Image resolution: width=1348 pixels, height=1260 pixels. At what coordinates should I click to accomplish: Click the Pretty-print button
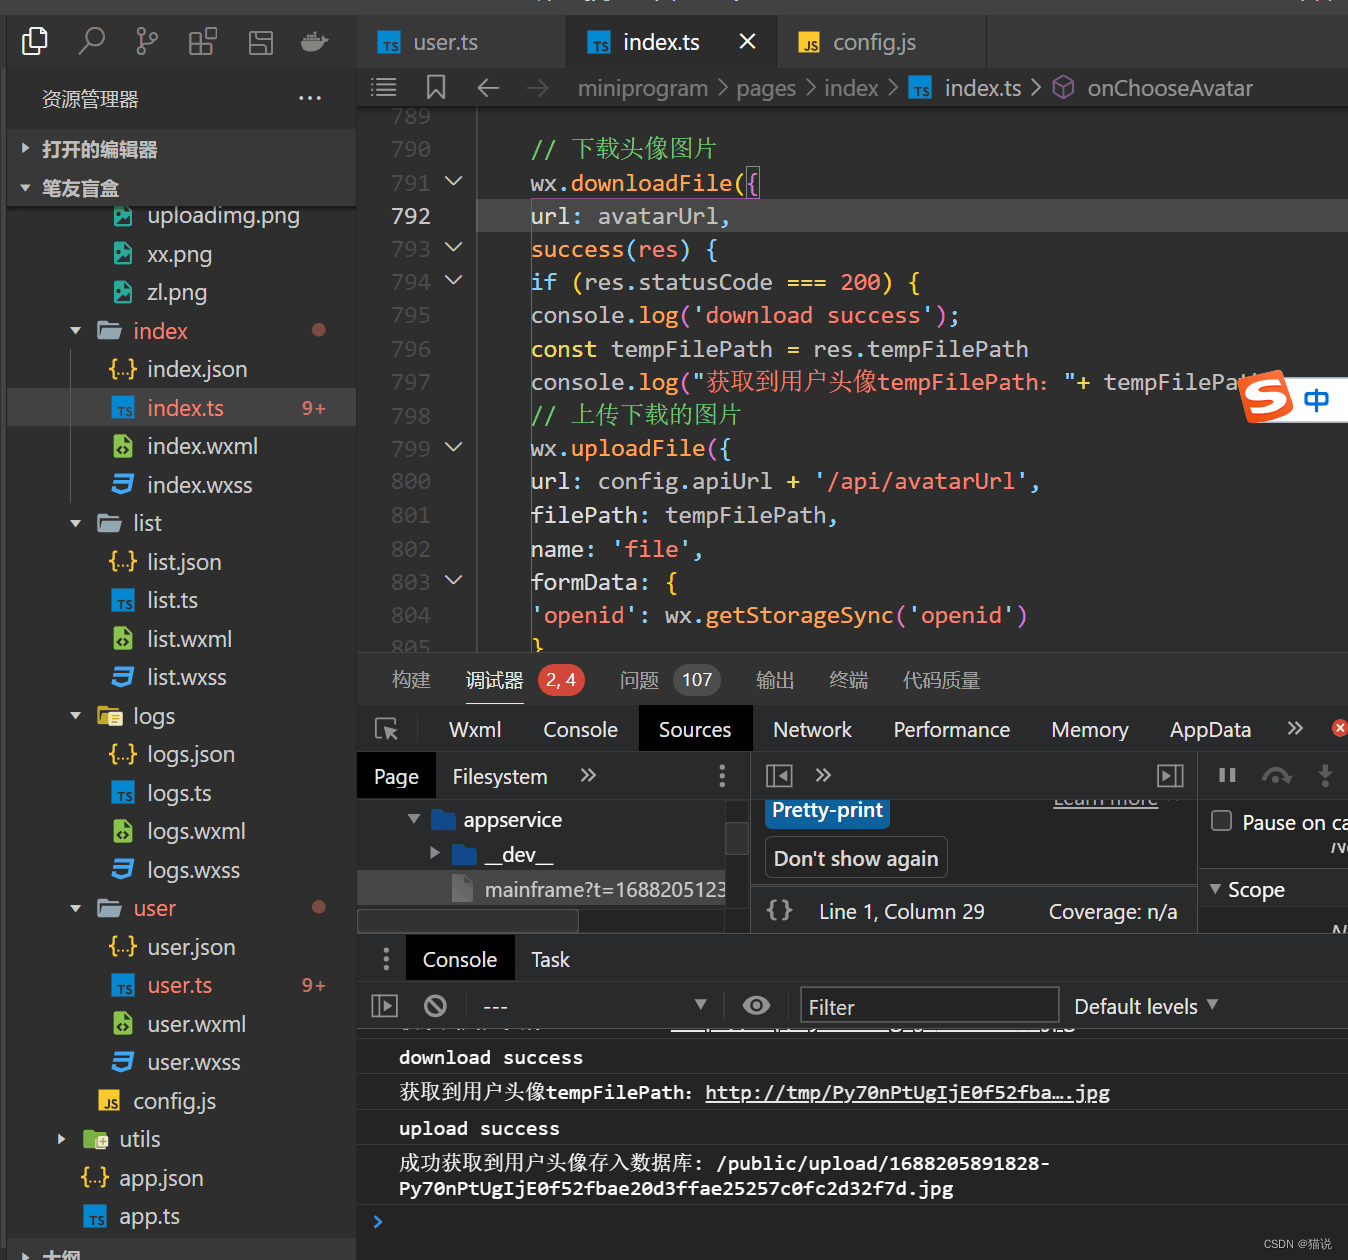click(827, 811)
